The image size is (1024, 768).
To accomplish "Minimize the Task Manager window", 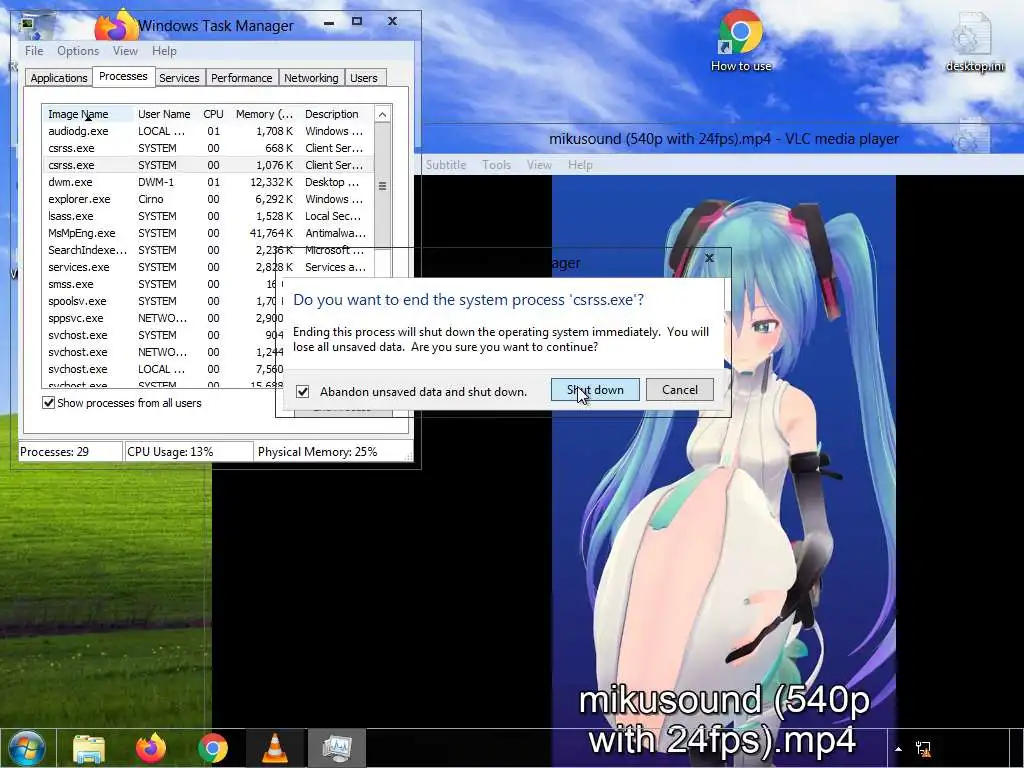I will pos(329,23).
